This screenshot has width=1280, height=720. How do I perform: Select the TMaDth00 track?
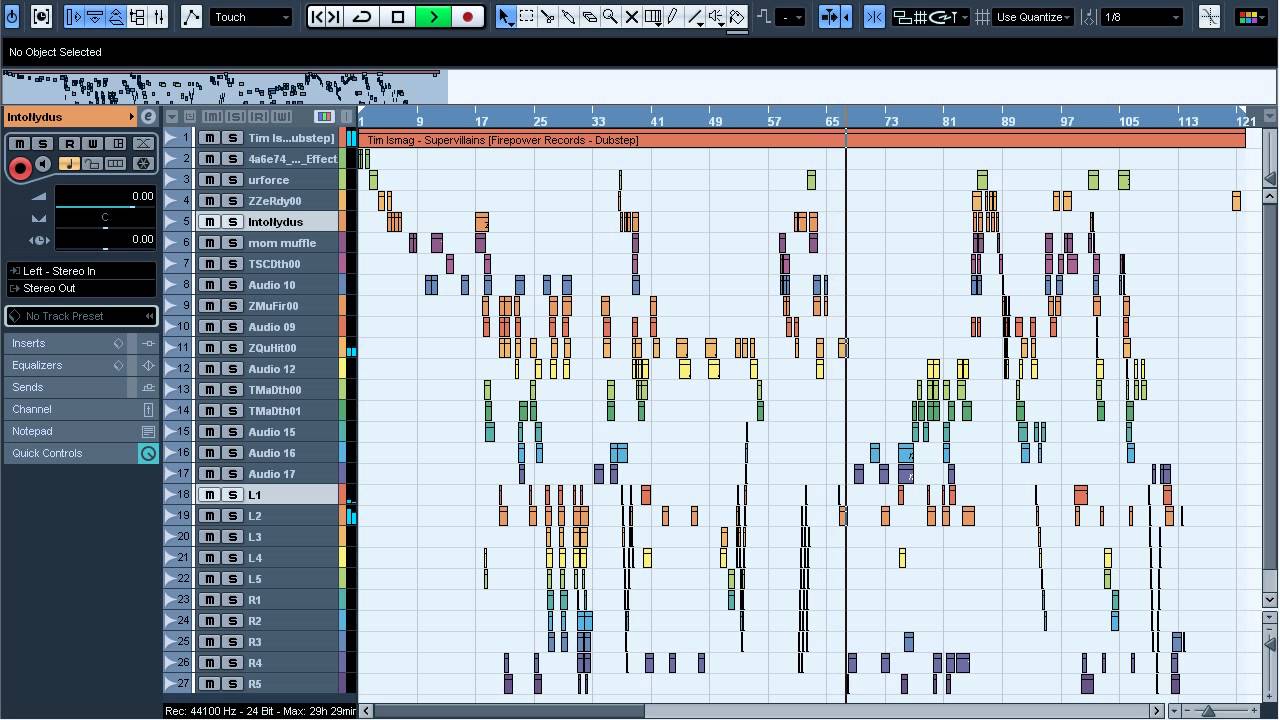click(274, 390)
